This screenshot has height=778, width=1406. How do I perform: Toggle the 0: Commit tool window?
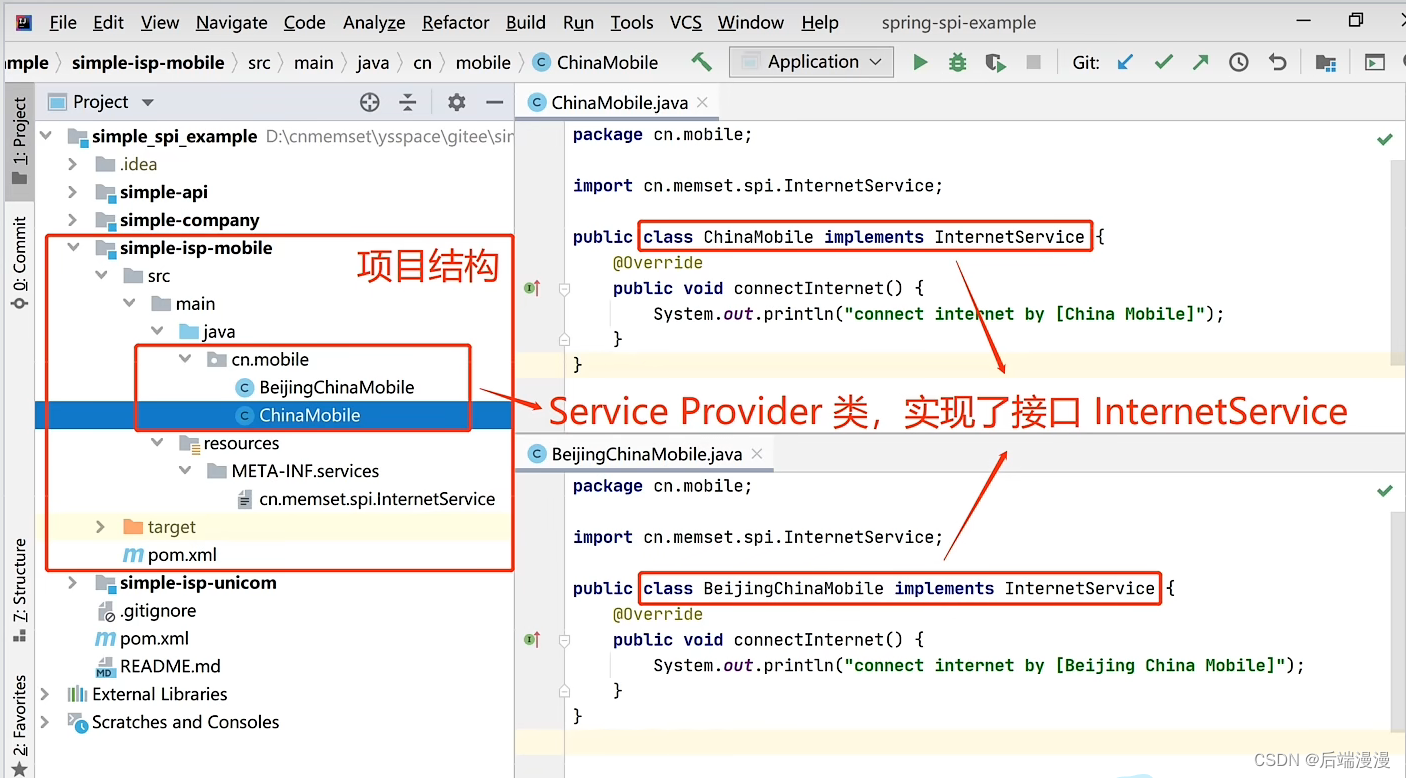tap(19, 262)
